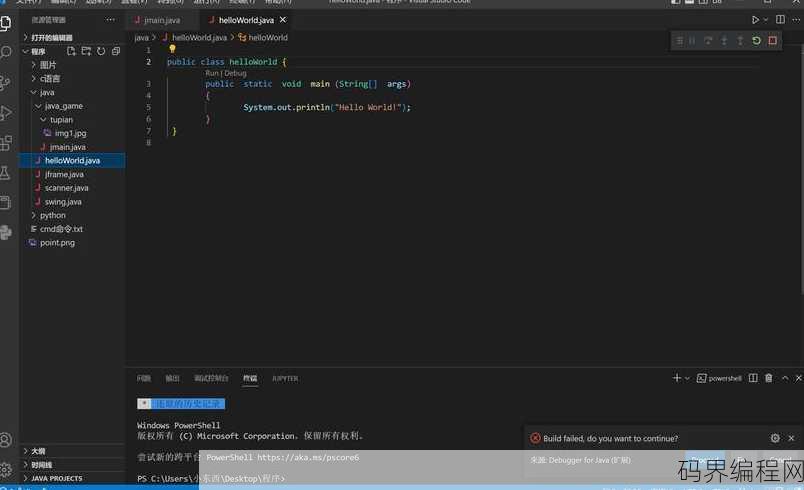Open run options dropdown arrow
This screenshot has height=490, width=804.
pyautogui.click(x=766, y=20)
